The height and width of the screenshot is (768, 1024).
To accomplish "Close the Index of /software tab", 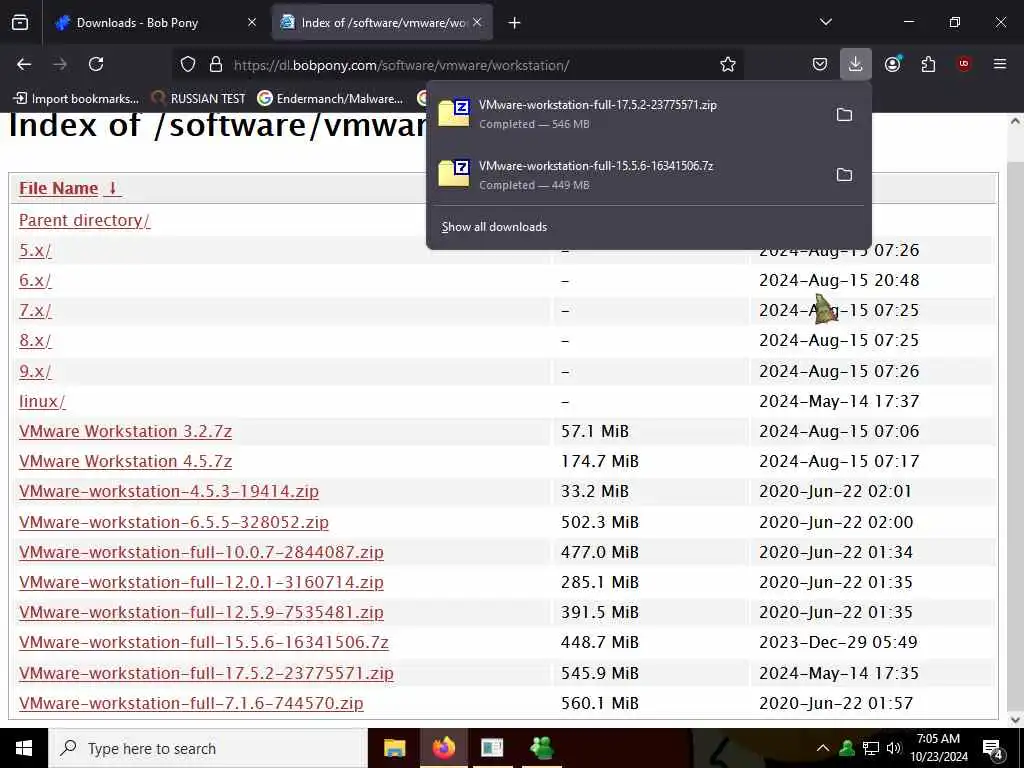I will click(477, 23).
